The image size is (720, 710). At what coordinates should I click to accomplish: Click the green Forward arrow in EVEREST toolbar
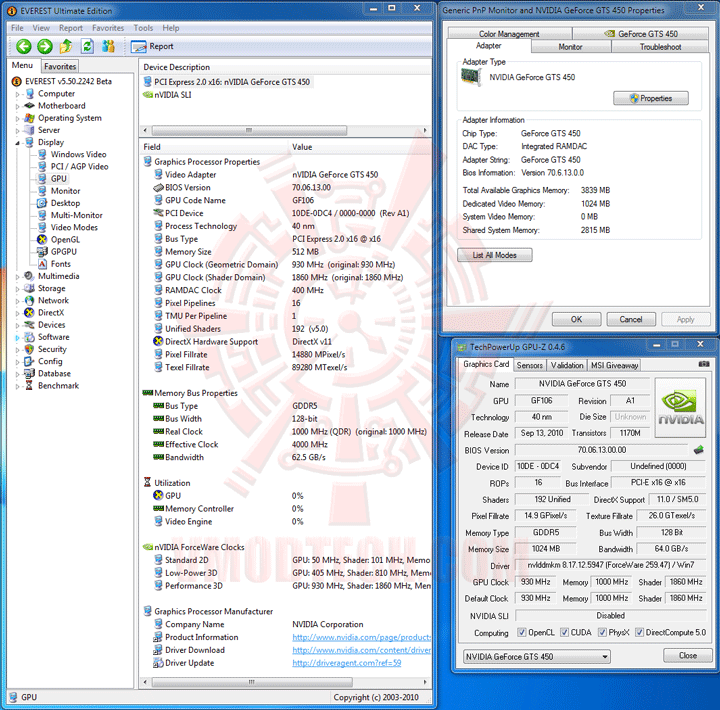click(45, 46)
